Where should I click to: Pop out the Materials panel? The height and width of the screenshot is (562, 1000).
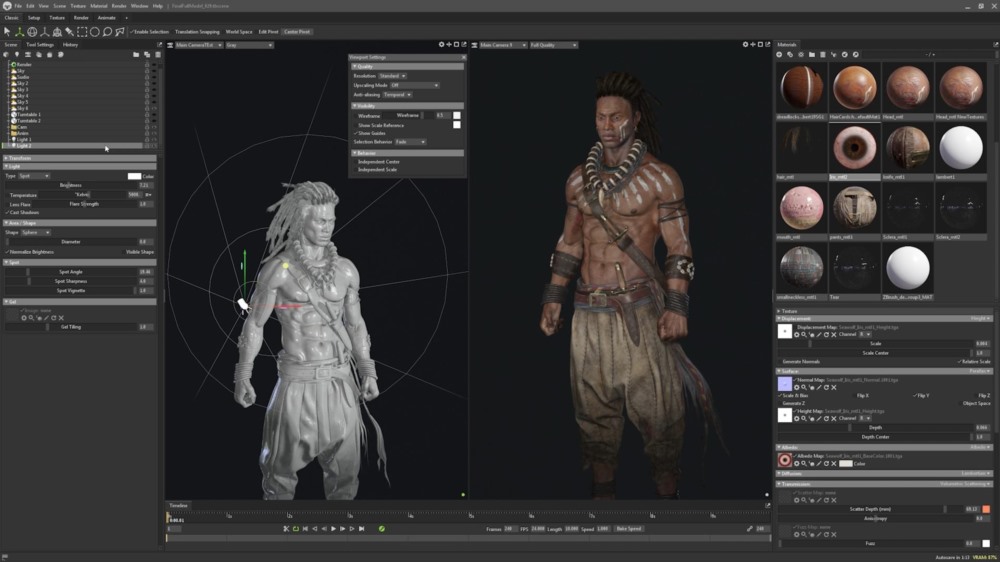tap(995, 45)
